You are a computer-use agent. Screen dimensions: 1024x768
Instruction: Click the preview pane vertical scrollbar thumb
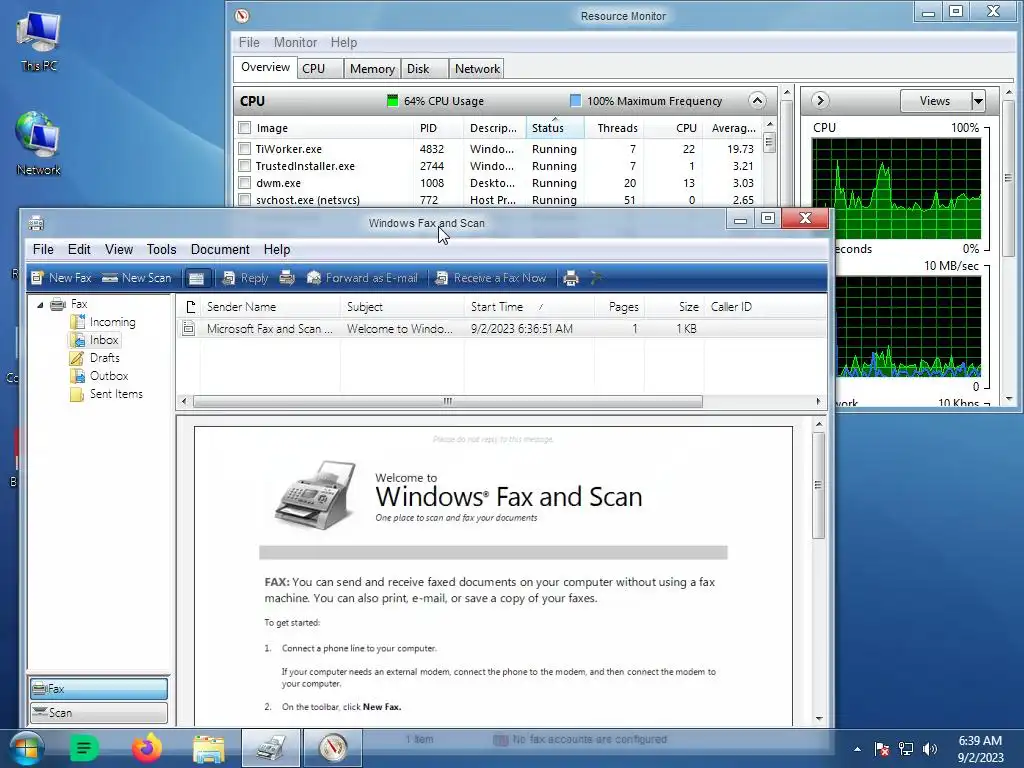818,485
